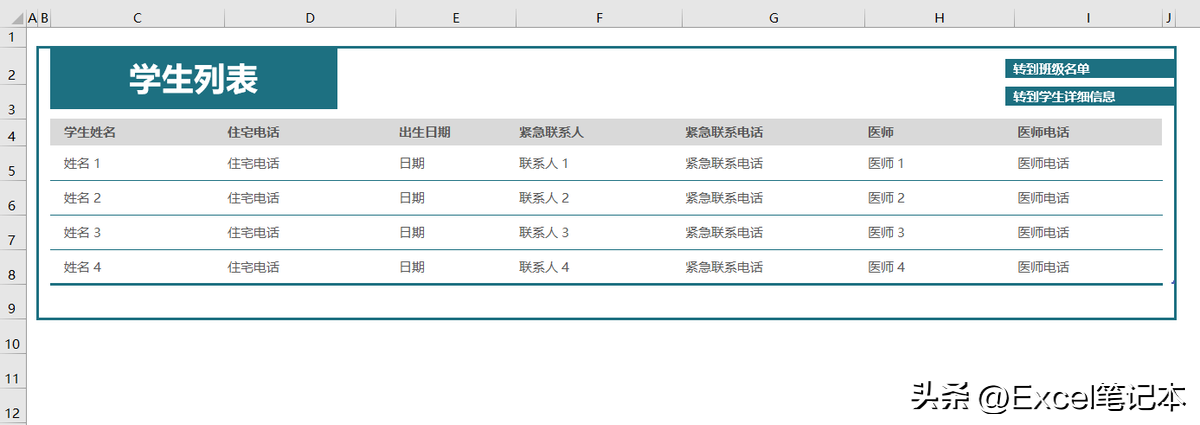The width and height of the screenshot is (1200, 425).
Task: Click the 医师 table header cell
Action: 939,132
